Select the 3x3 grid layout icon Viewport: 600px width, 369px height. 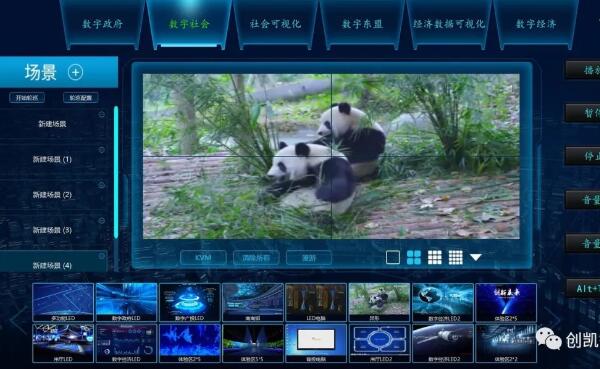click(x=435, y=257)
